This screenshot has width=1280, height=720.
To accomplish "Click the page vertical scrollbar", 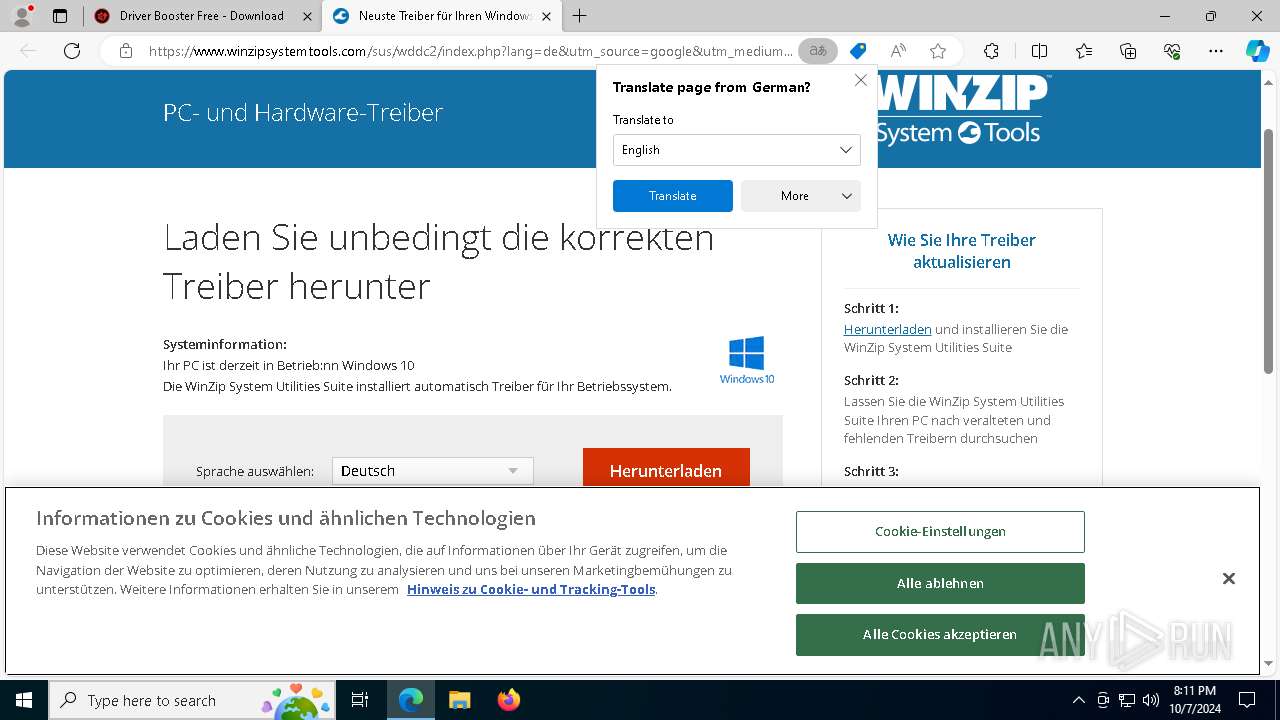I will point(1269,250).
